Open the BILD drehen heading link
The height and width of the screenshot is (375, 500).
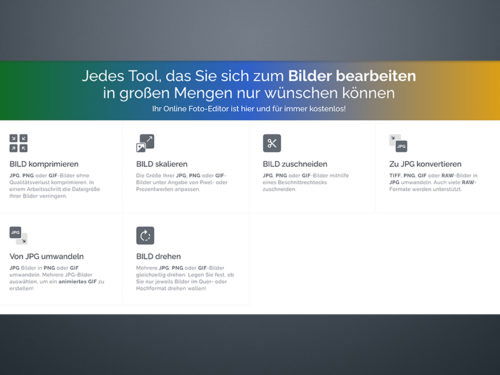point(158,256)
